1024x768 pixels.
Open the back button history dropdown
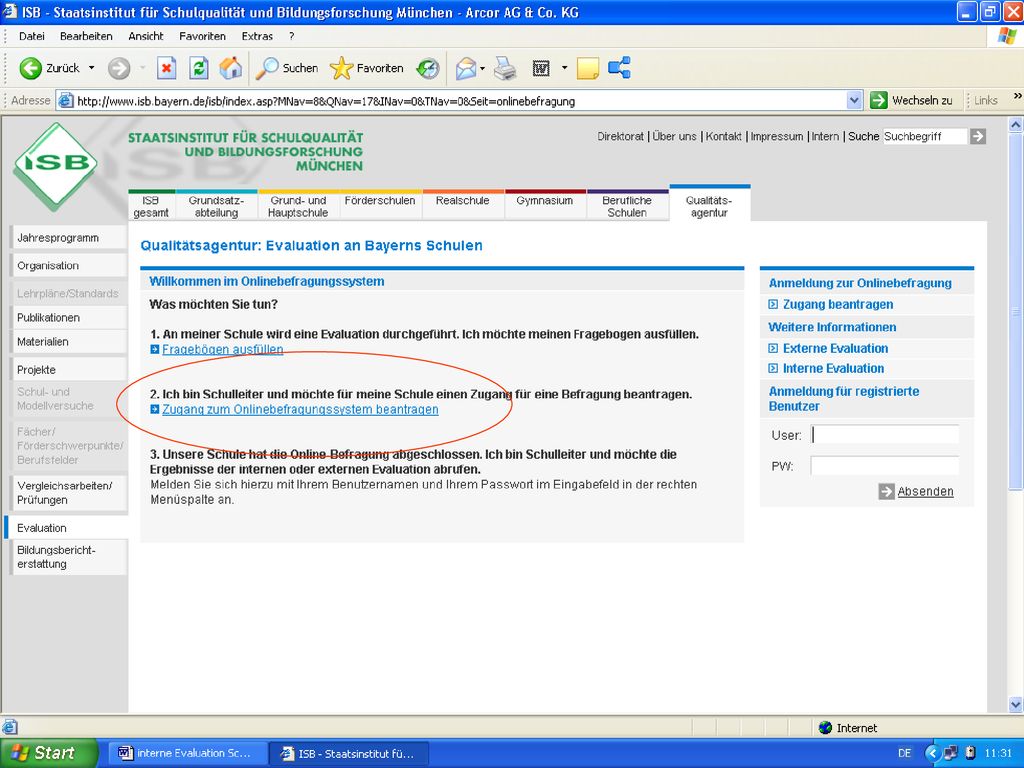[91, 68]
